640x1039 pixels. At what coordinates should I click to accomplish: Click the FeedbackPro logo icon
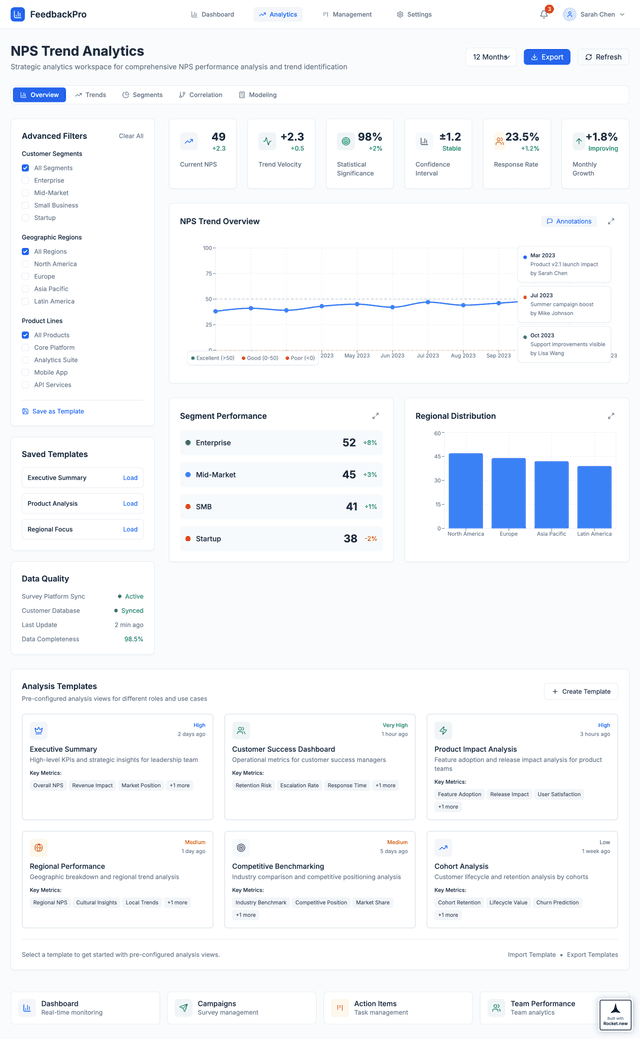pos(18,15)
